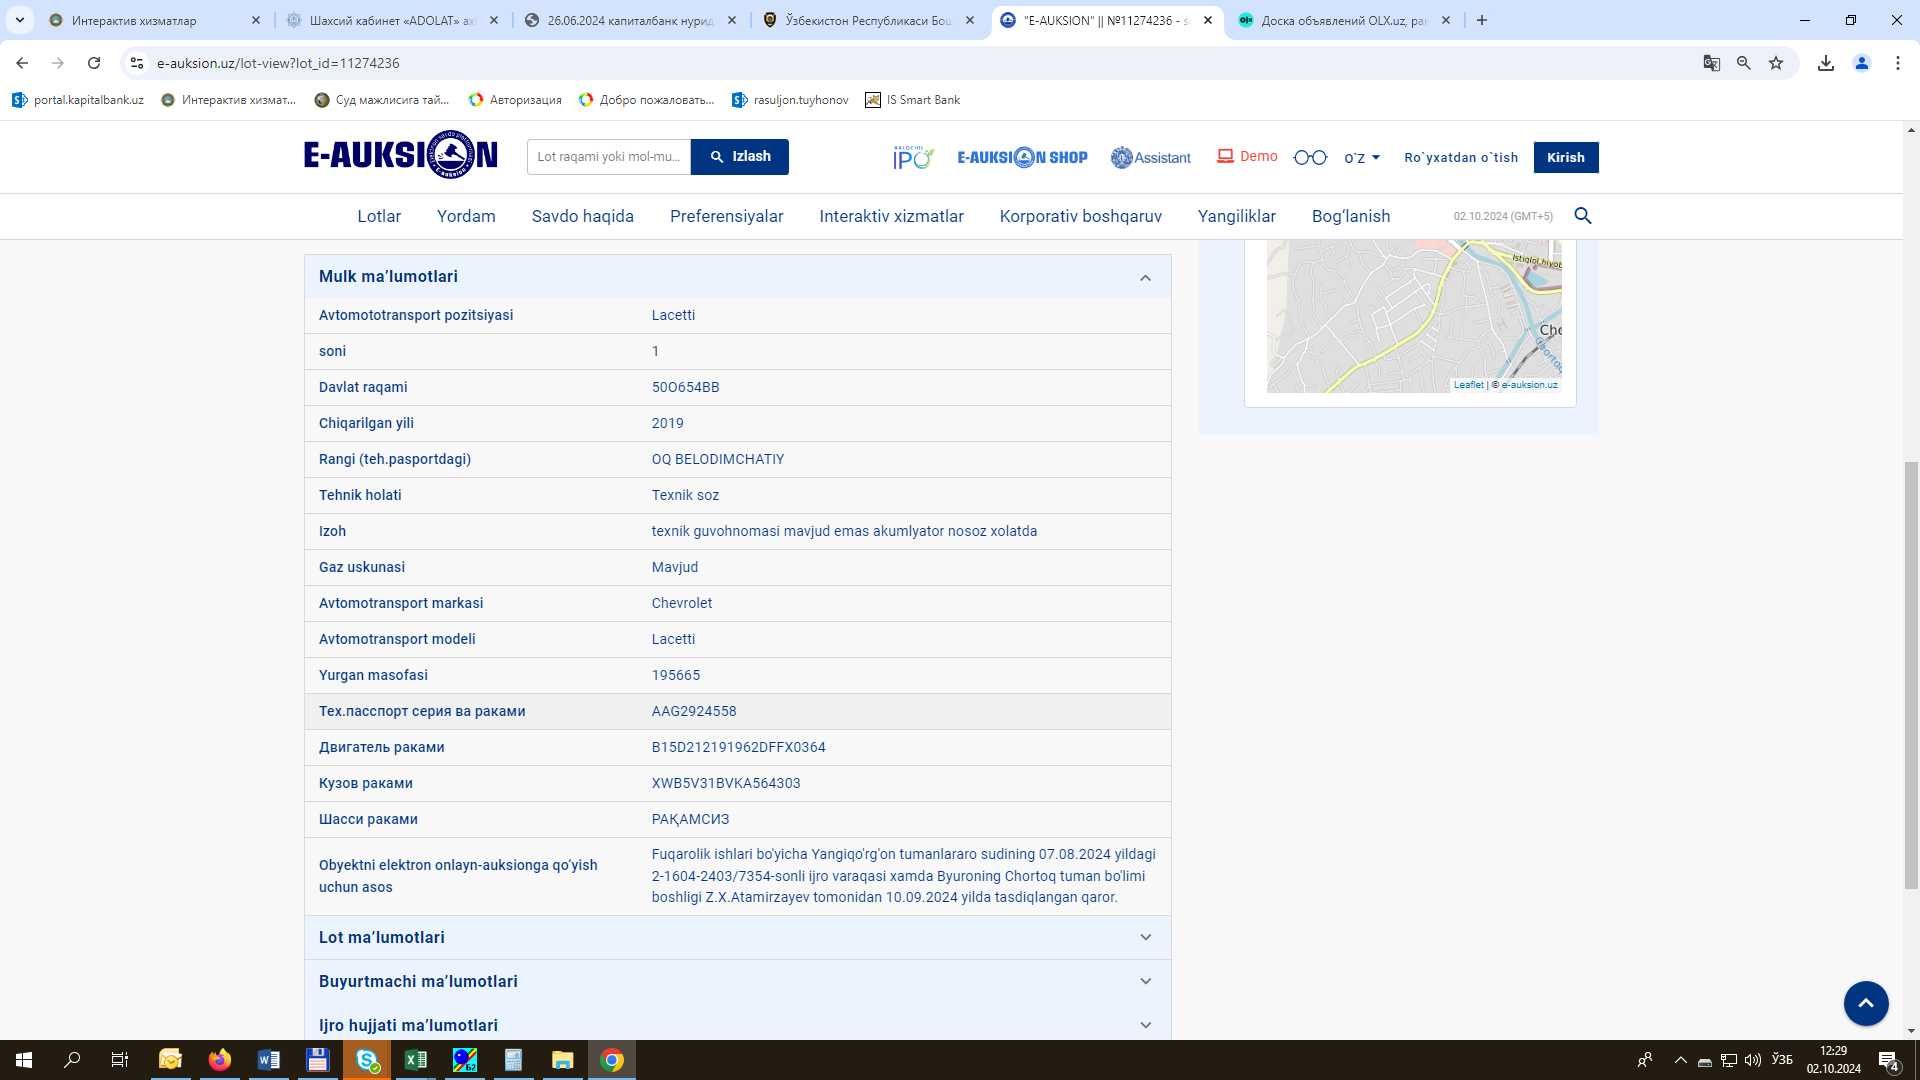The width and height of the screenshot is (1920, 1080).
Task: Click the magnifier icon beside the date
Action: pyautogui.click(x=1583, y=216)
